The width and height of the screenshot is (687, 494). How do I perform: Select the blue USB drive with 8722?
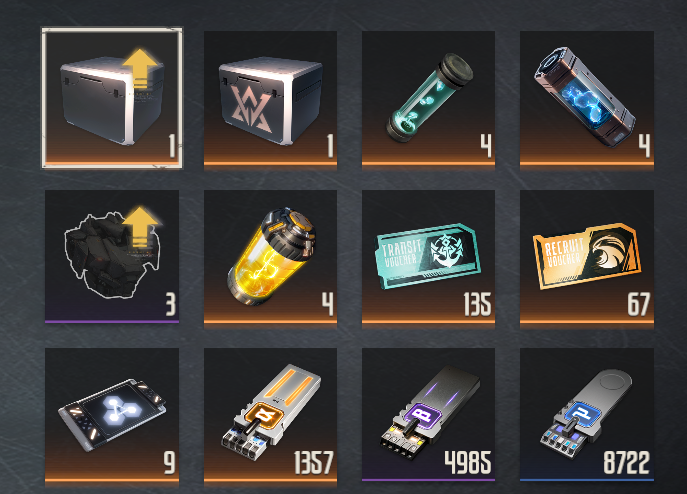[x=587, y=415]
